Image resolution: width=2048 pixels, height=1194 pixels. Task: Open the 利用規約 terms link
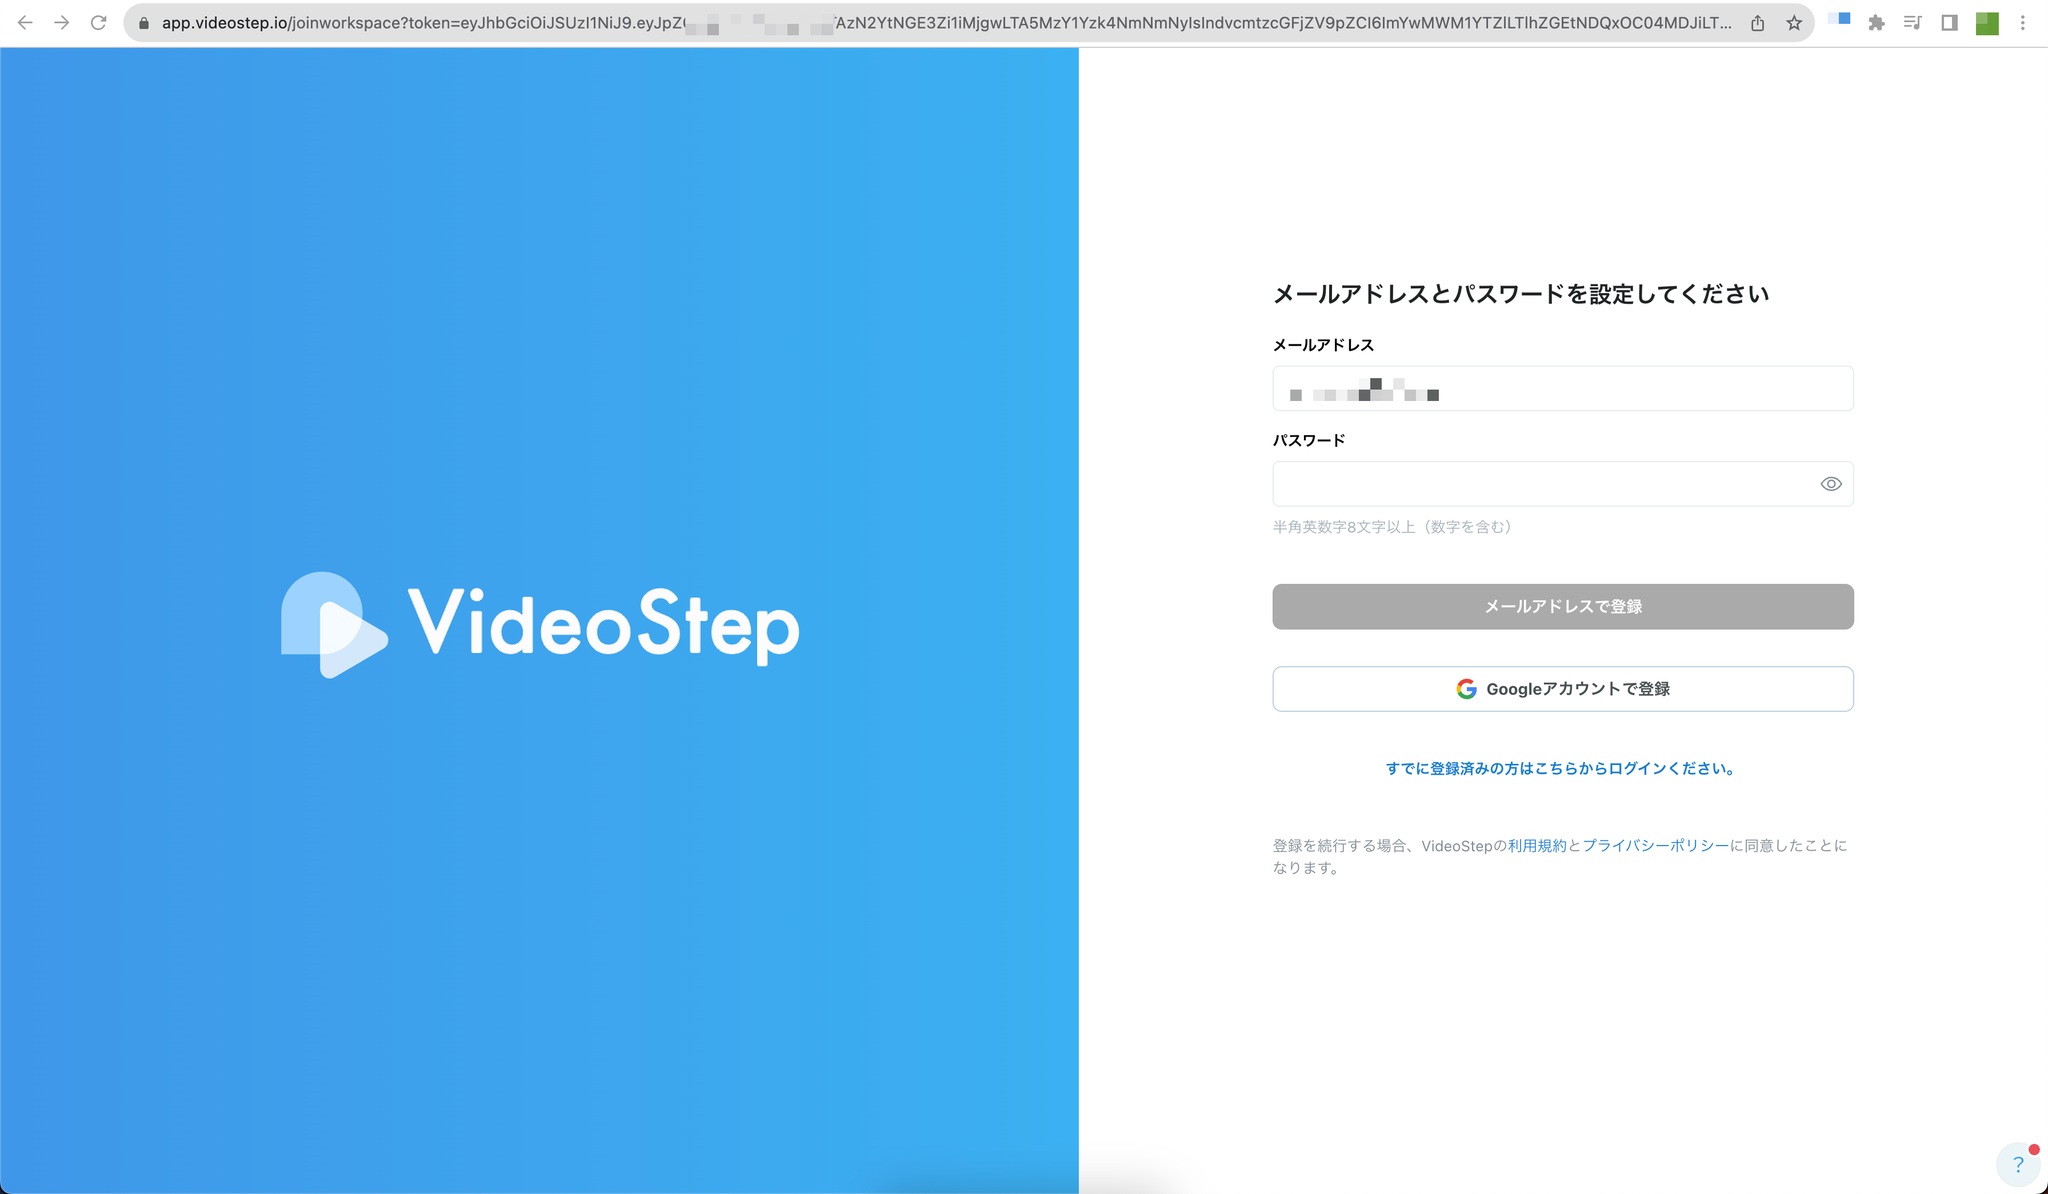pyautogui.click(x=1537, y=846)
